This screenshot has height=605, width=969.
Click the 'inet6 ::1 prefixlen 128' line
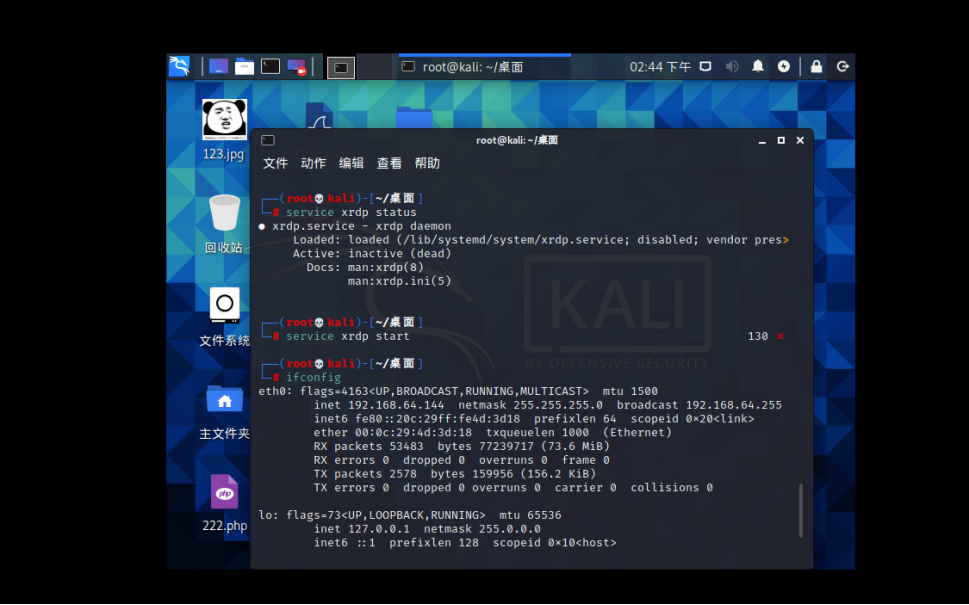(x=465, y=543)
